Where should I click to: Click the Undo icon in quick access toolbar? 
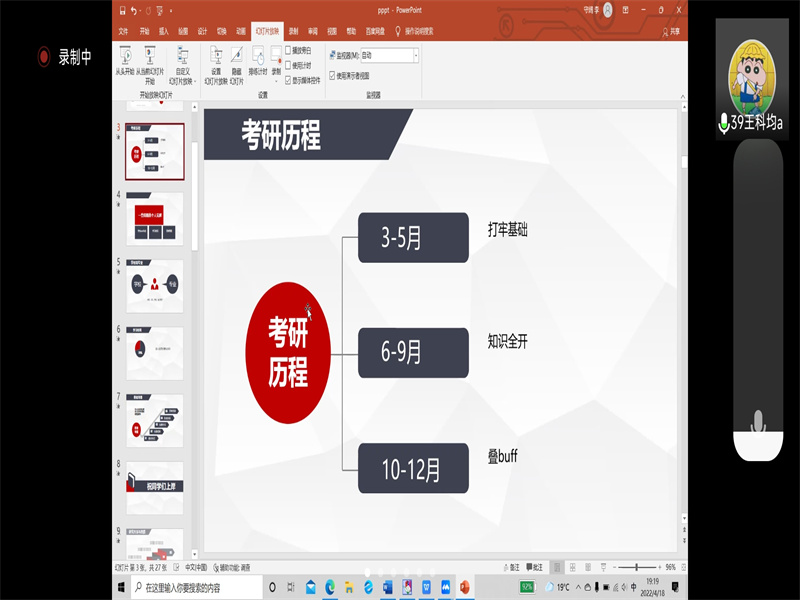point(134,11)
